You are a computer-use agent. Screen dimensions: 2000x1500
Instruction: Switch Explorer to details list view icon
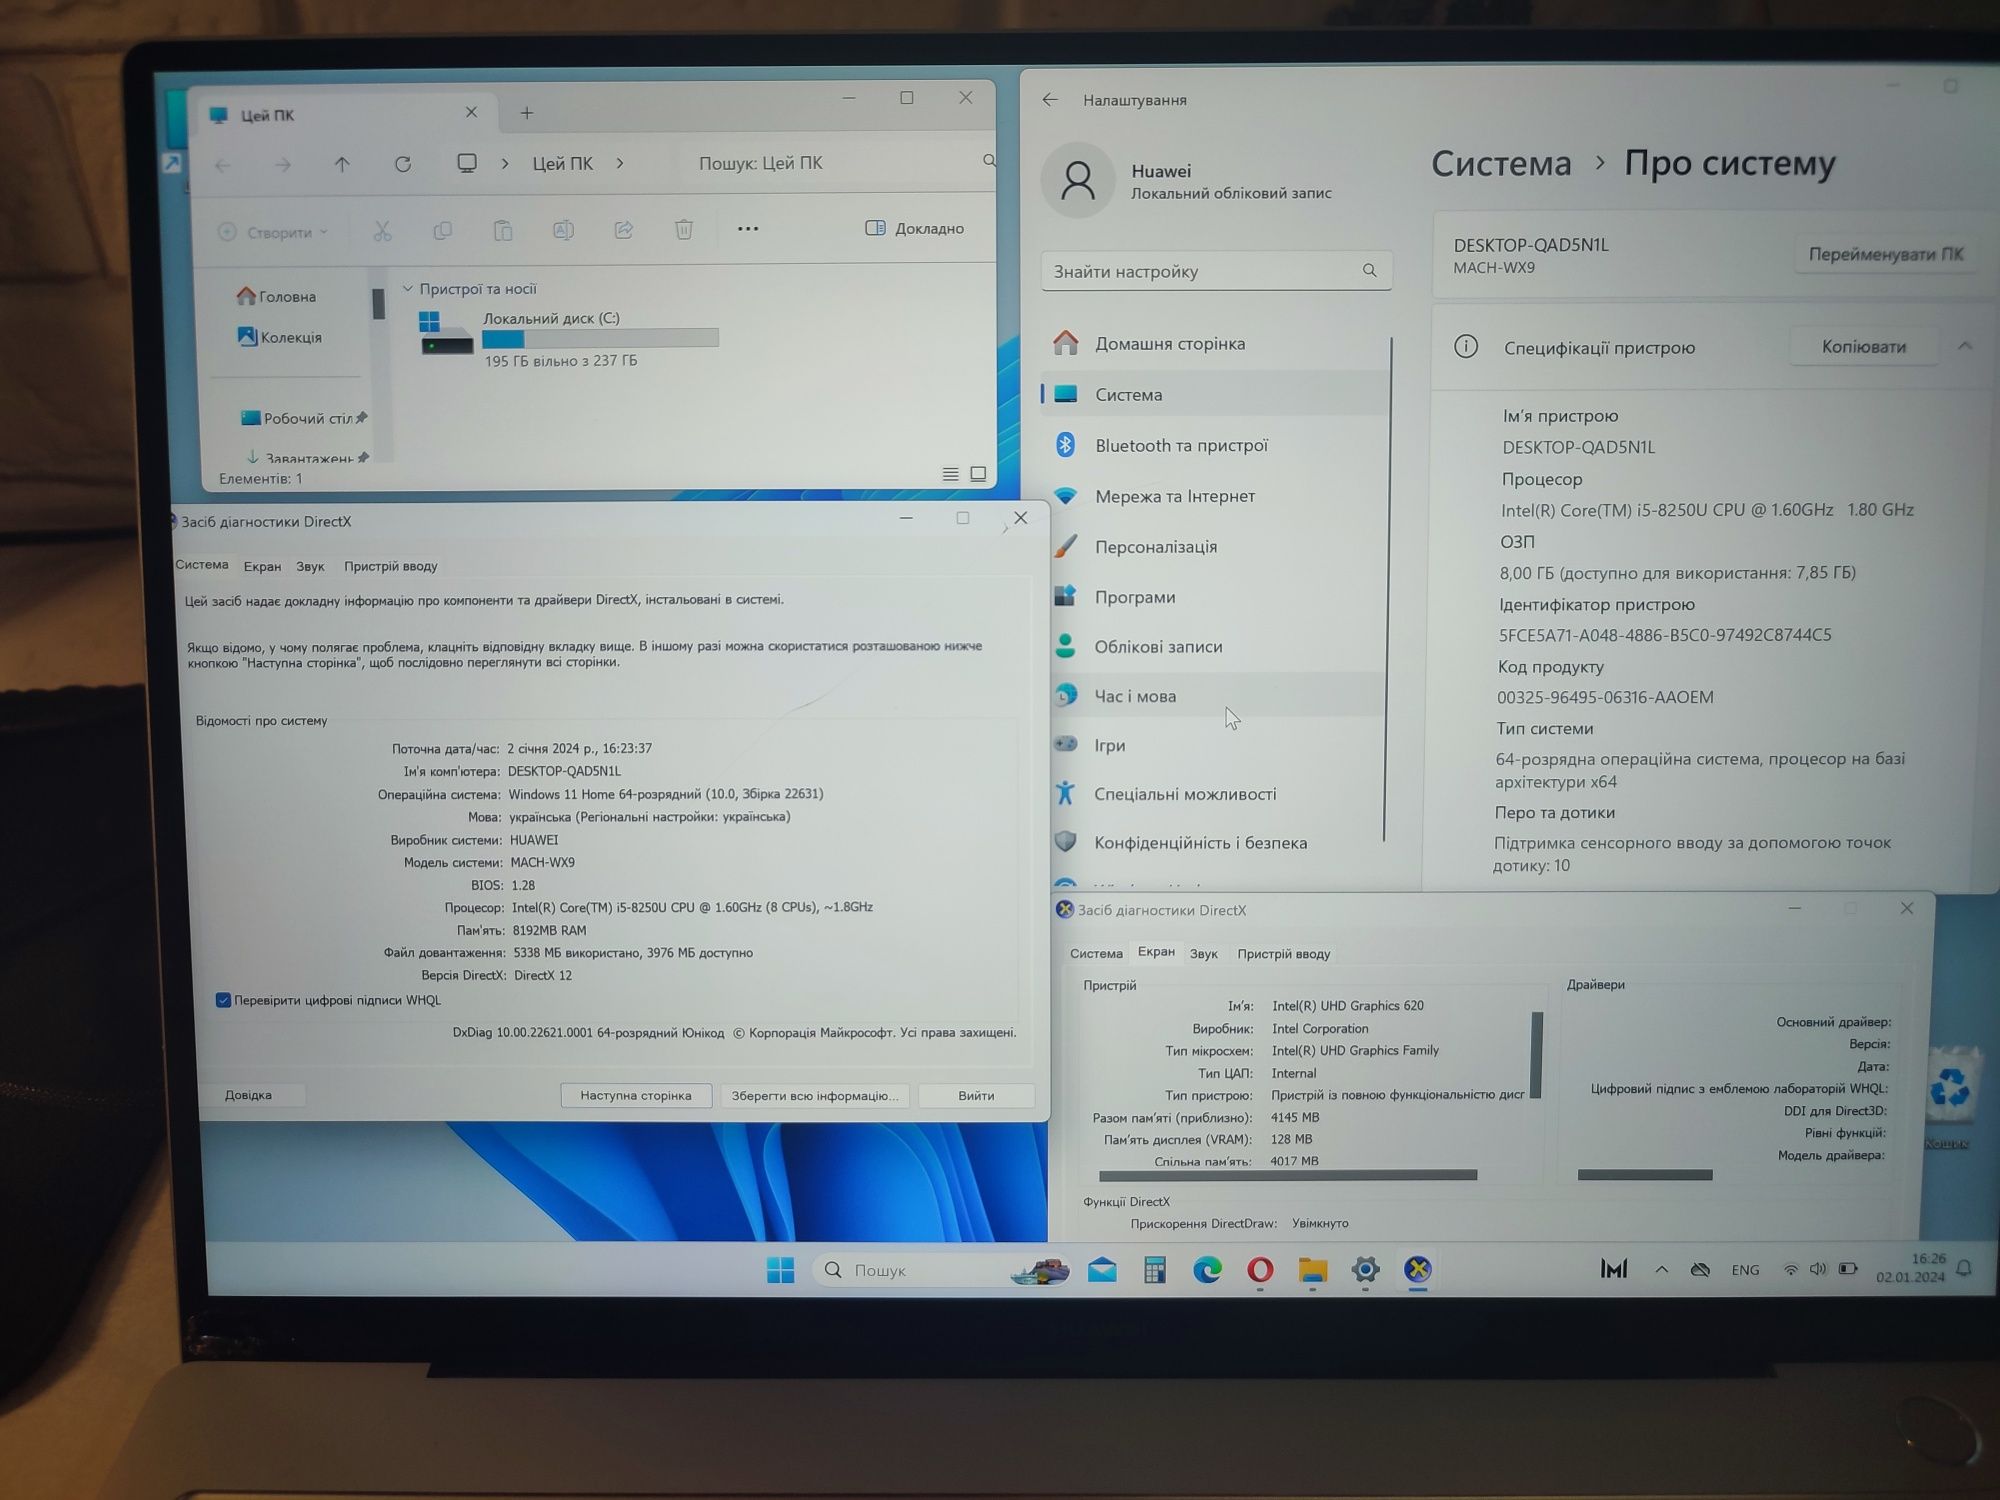click(x=950, y=474)
